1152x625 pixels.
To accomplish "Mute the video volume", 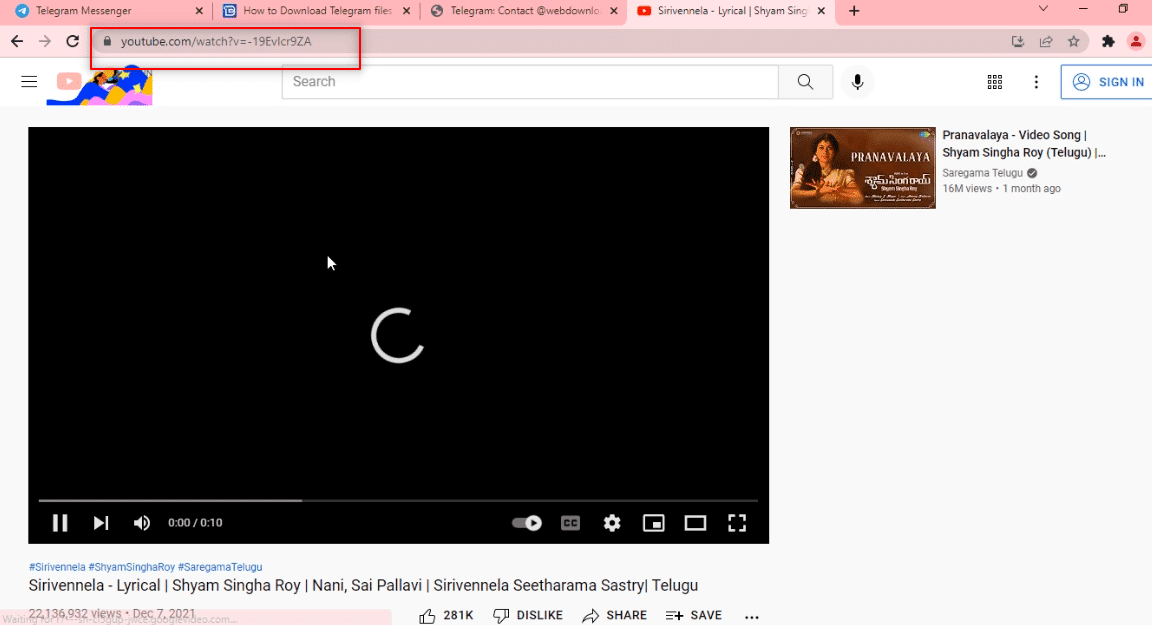I will coord(142,522).
